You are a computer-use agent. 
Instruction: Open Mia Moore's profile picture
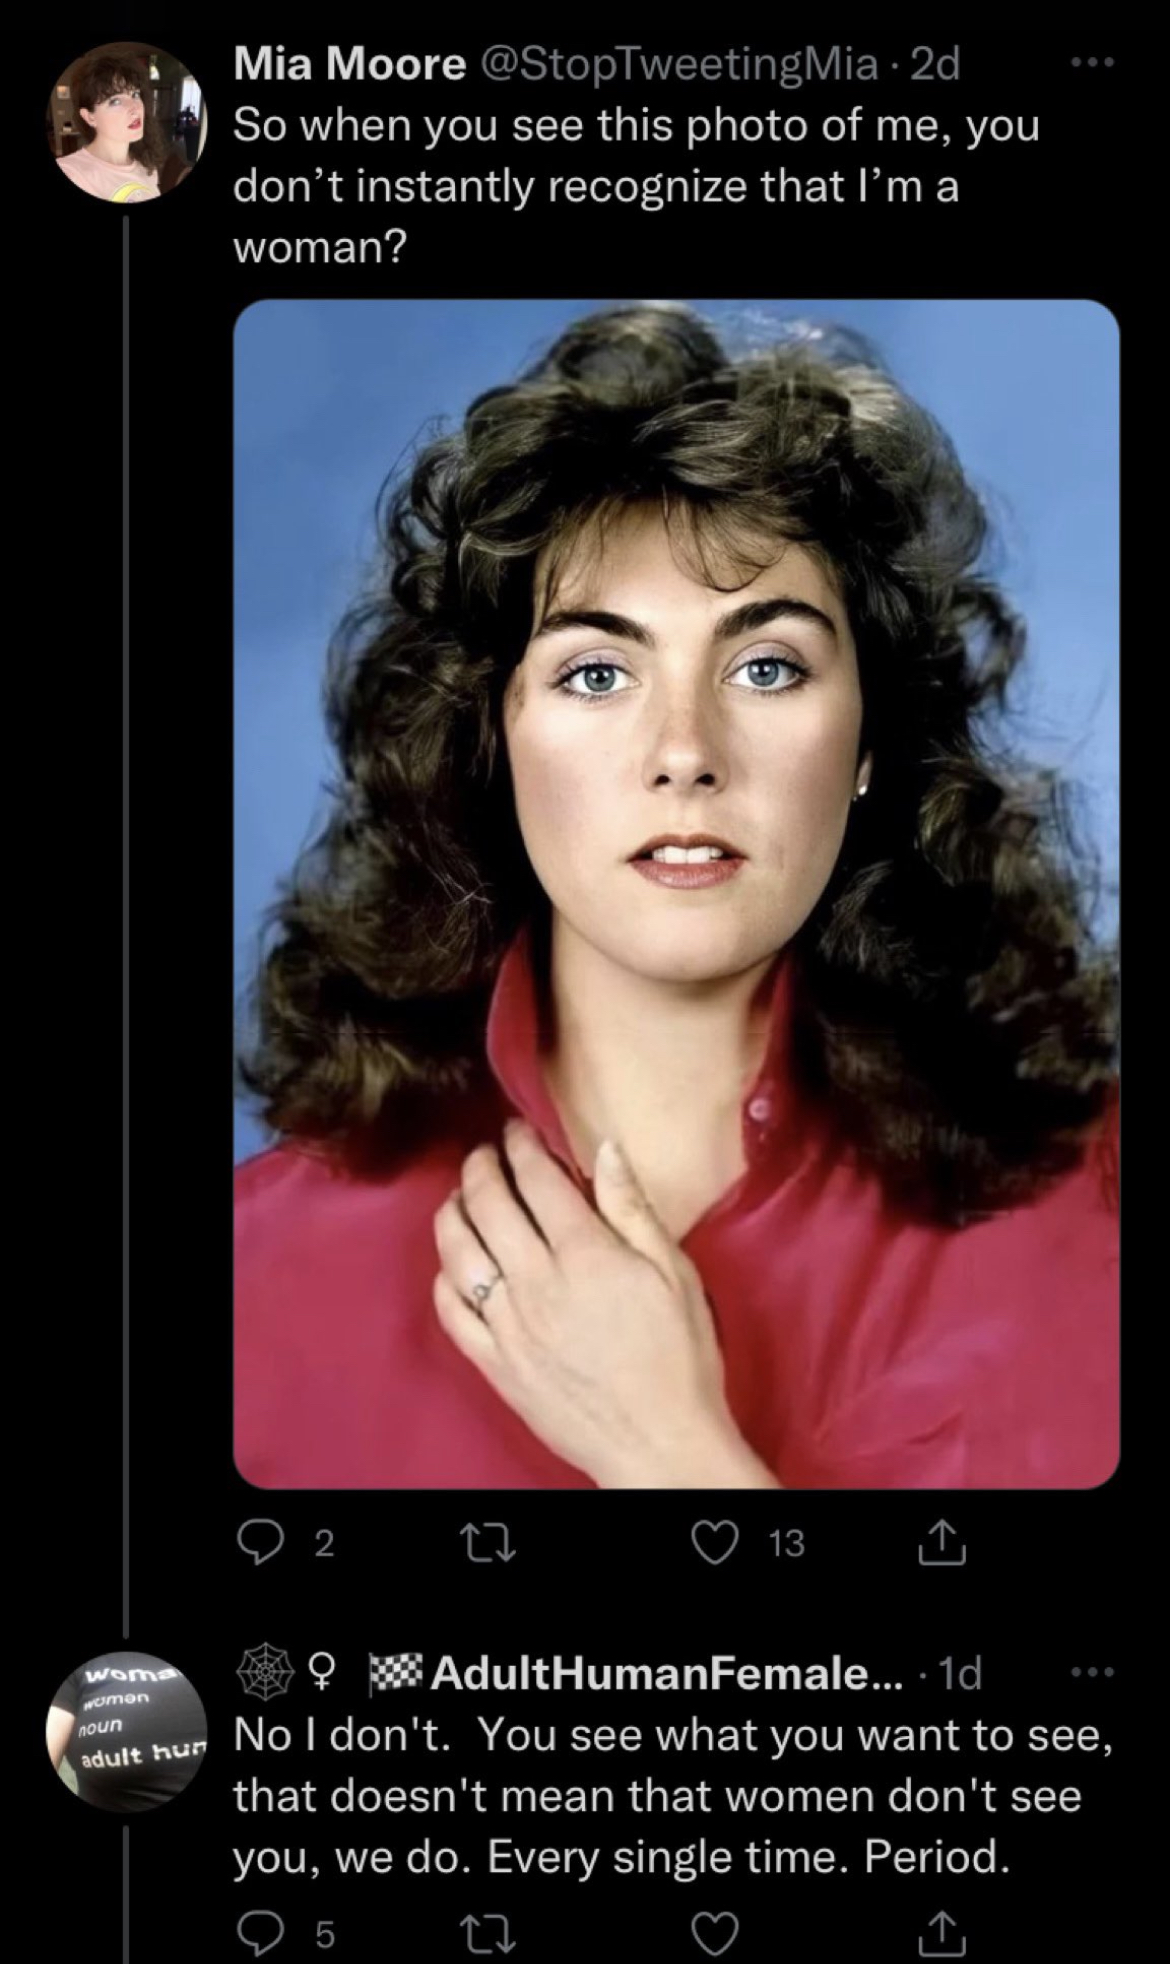pyautogui.click(x=127, y=123)
